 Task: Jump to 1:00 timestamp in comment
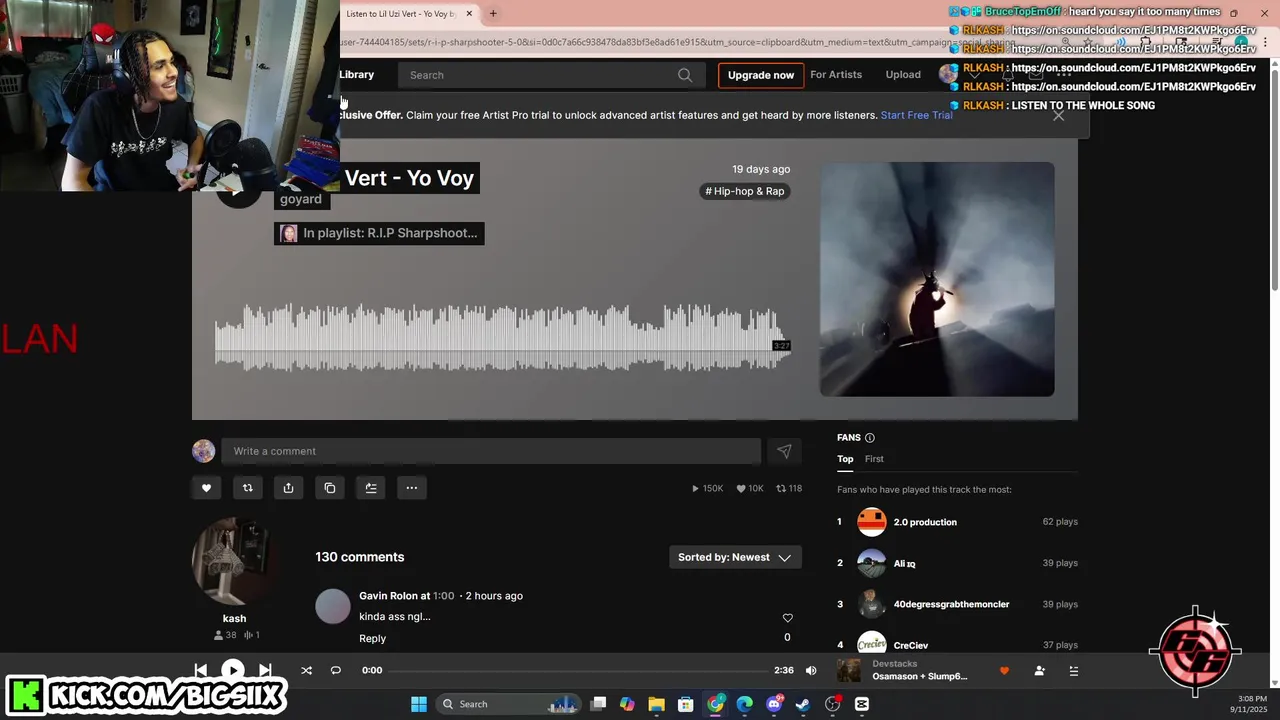pos(443,596)
